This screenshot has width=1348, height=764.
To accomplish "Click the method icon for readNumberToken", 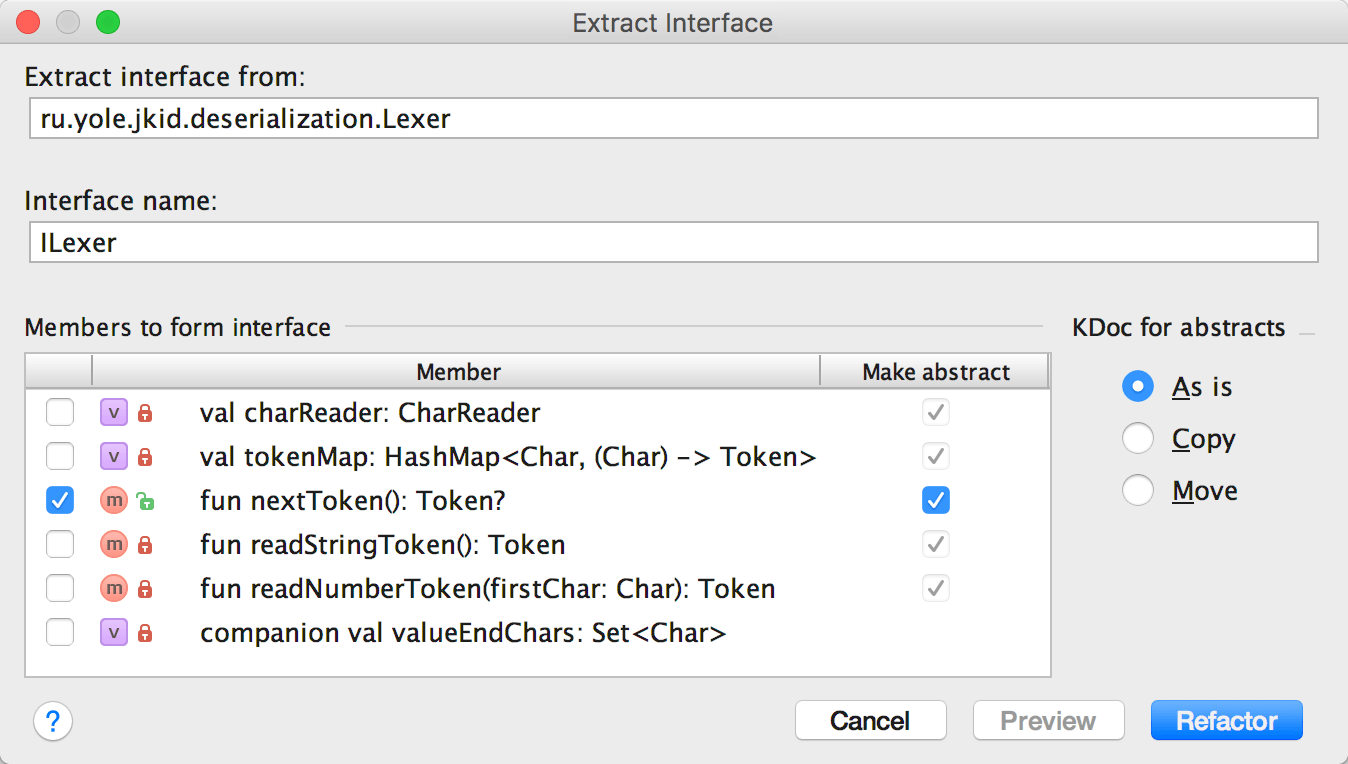I will click(x=114, y=588).
